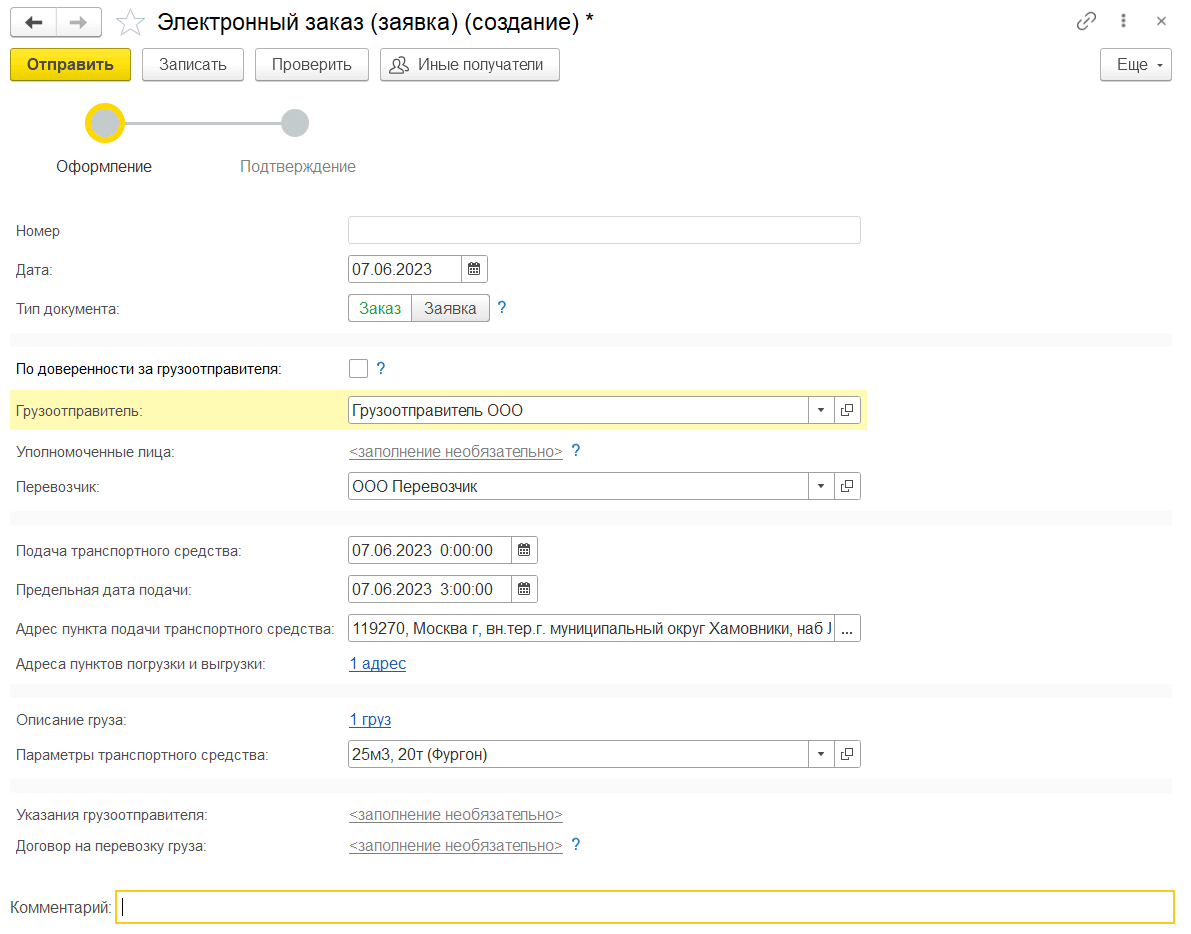
Task: Open calendar for Предельная дата подачи
Action: (x=524, y=589)
